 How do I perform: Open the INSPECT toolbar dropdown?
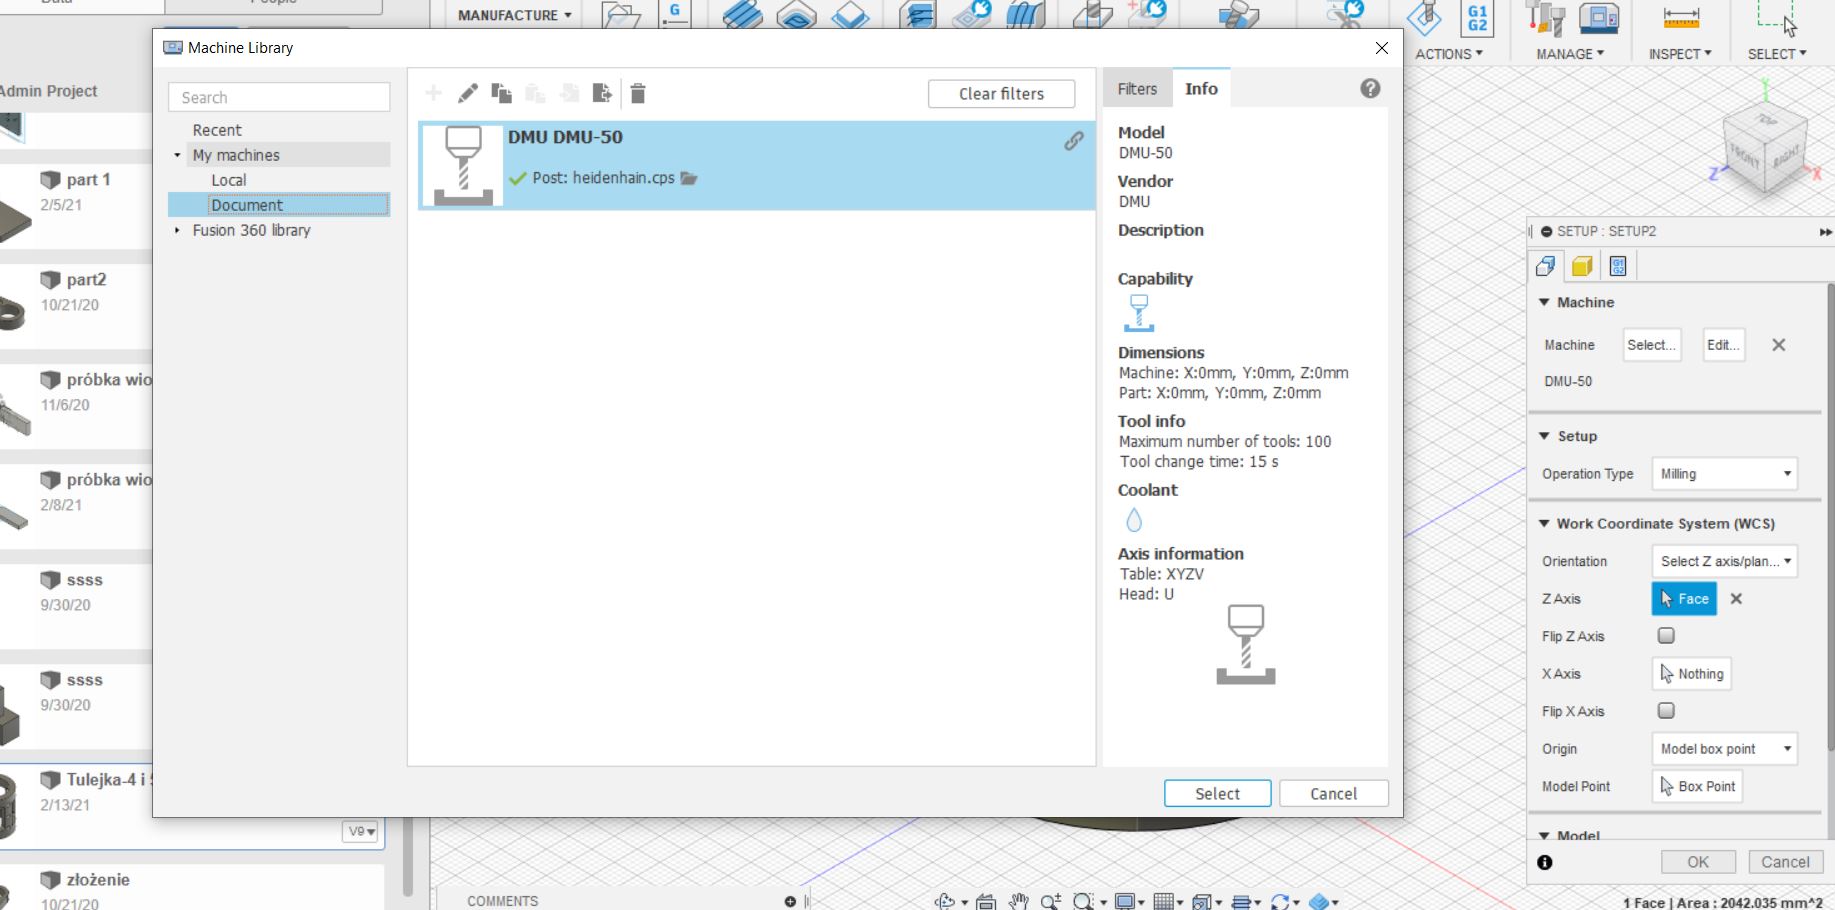1680,54
